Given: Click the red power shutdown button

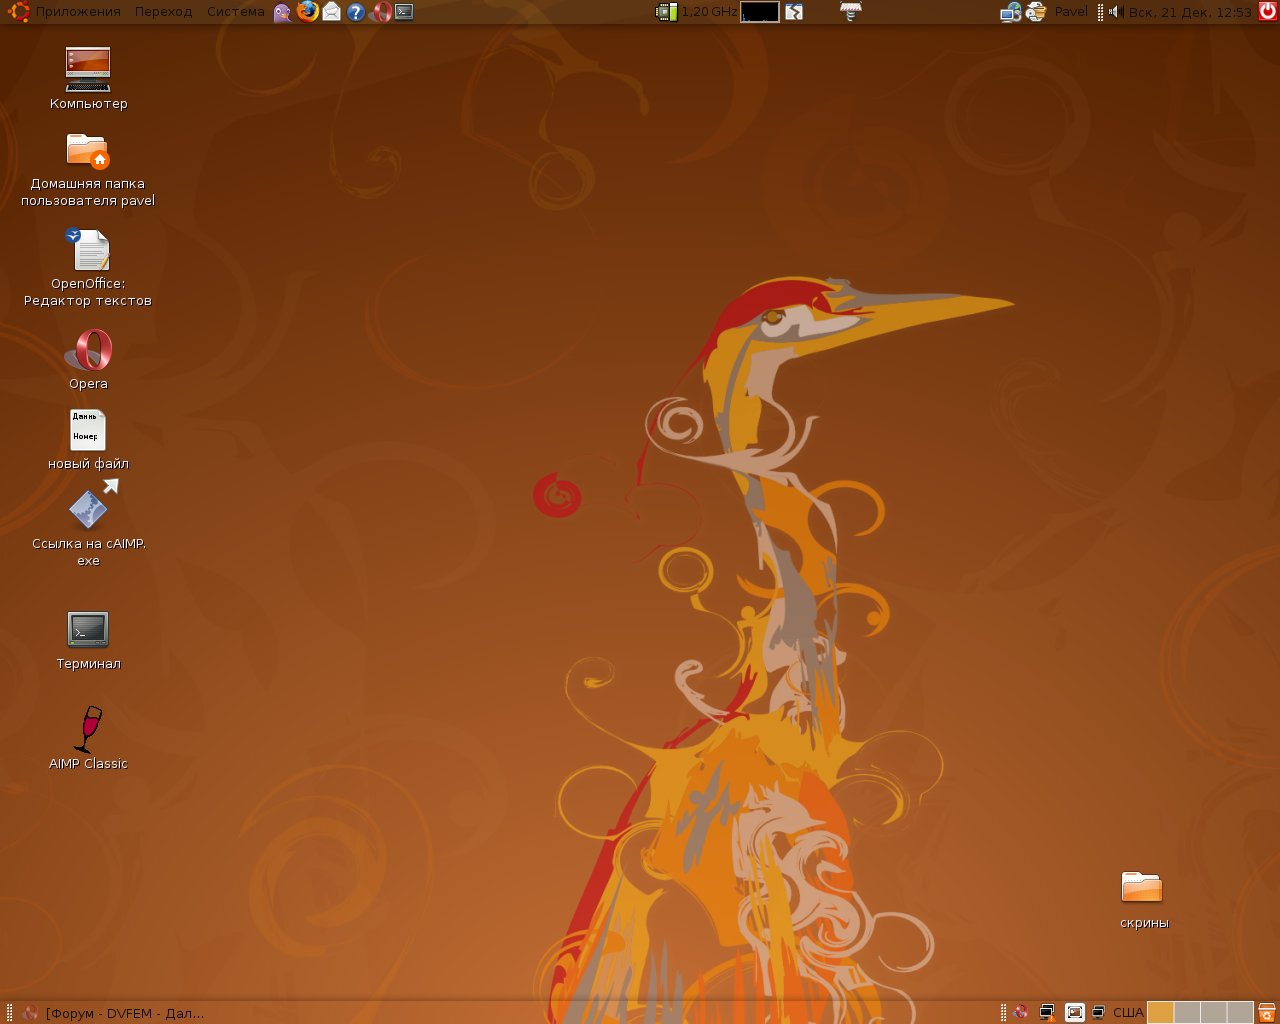Looking at the screenshot, I should point(1267,12).
